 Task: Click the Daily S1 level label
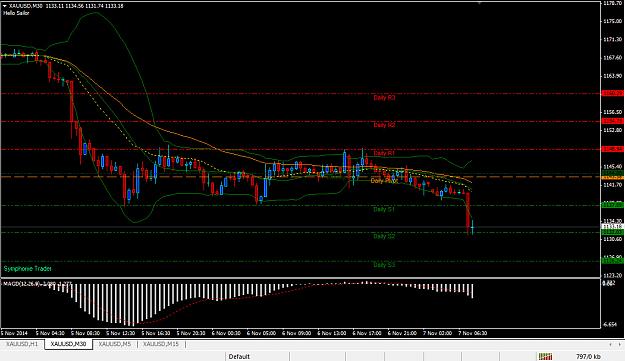[x=384, y=209]
